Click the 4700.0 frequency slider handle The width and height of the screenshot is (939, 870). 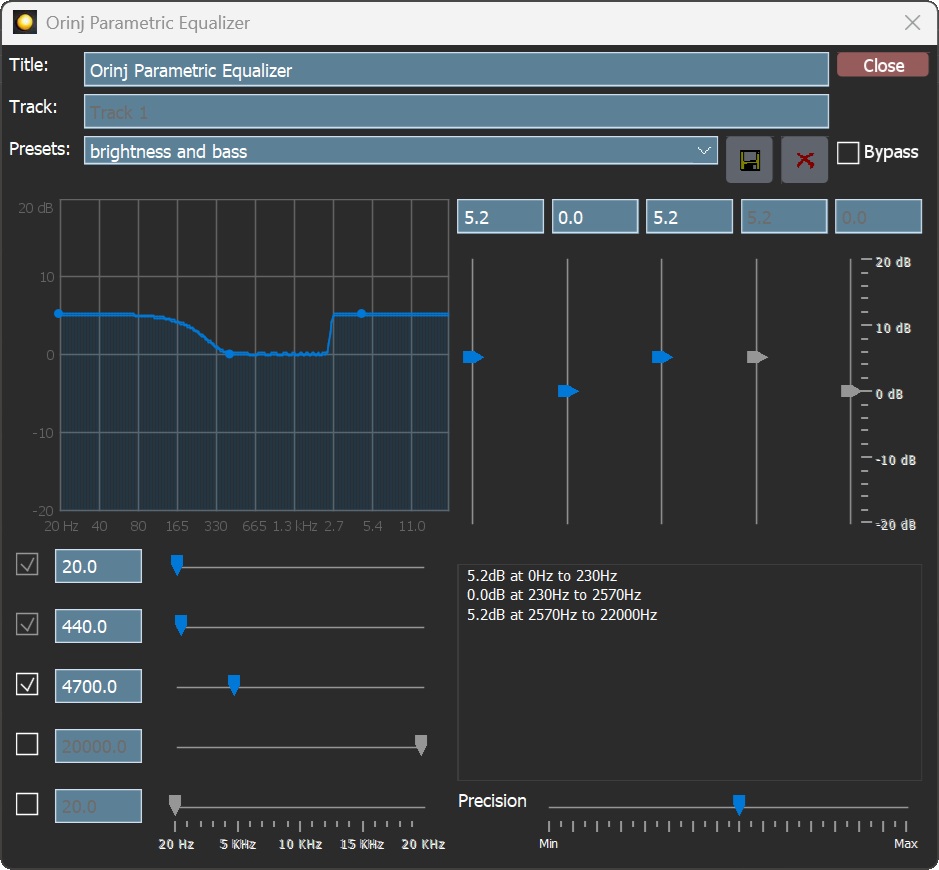pyautogui.click(x=234, y=684)
